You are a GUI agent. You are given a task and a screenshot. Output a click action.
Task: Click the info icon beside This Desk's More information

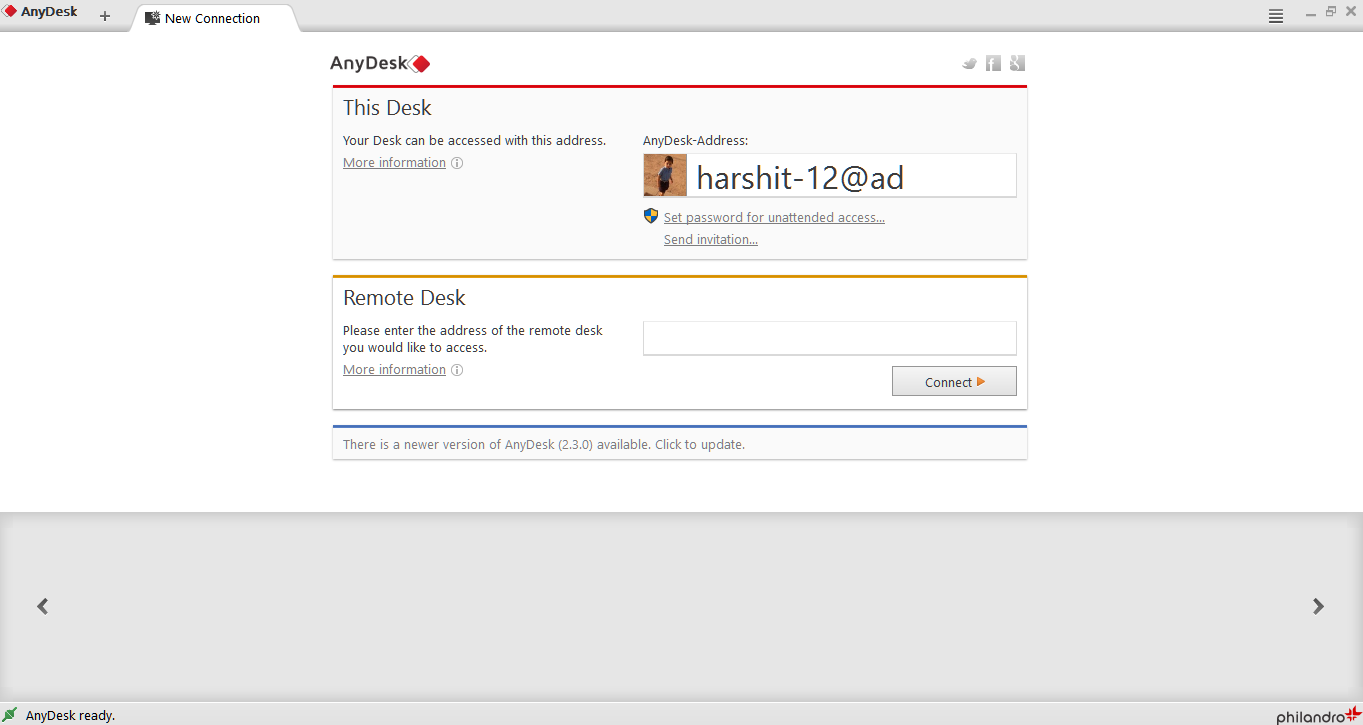[x=457, y=163]
